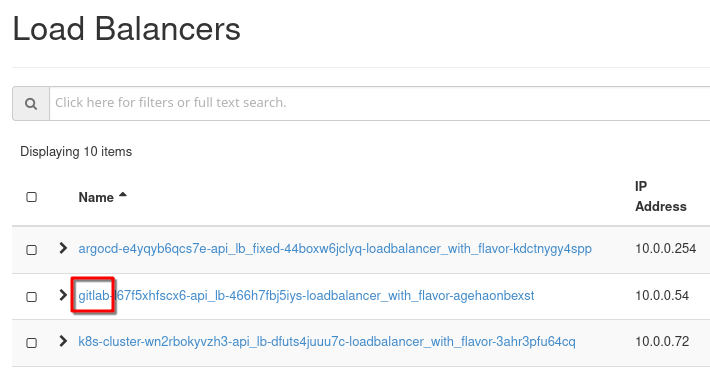Check the box for the argocd load balancer
Screen dimensions: 710x374
coord(31,250)
